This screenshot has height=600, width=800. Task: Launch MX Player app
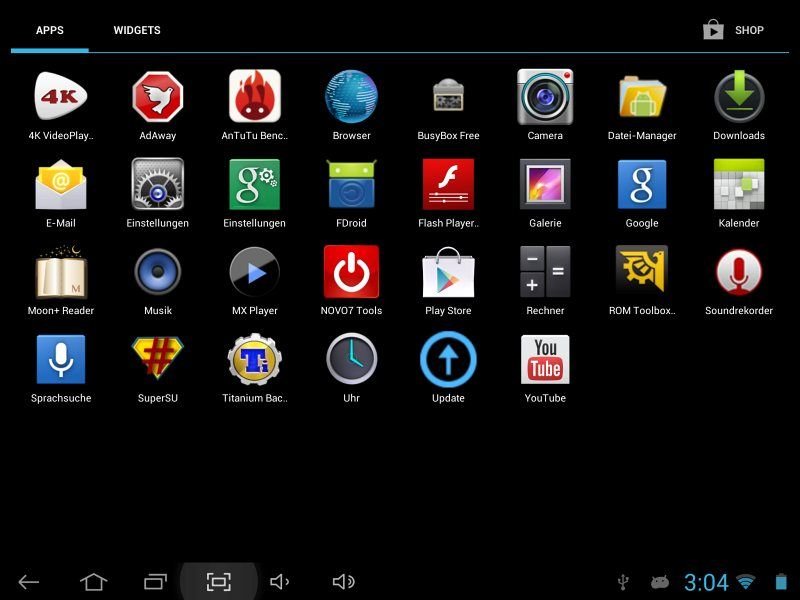point(255,272)
